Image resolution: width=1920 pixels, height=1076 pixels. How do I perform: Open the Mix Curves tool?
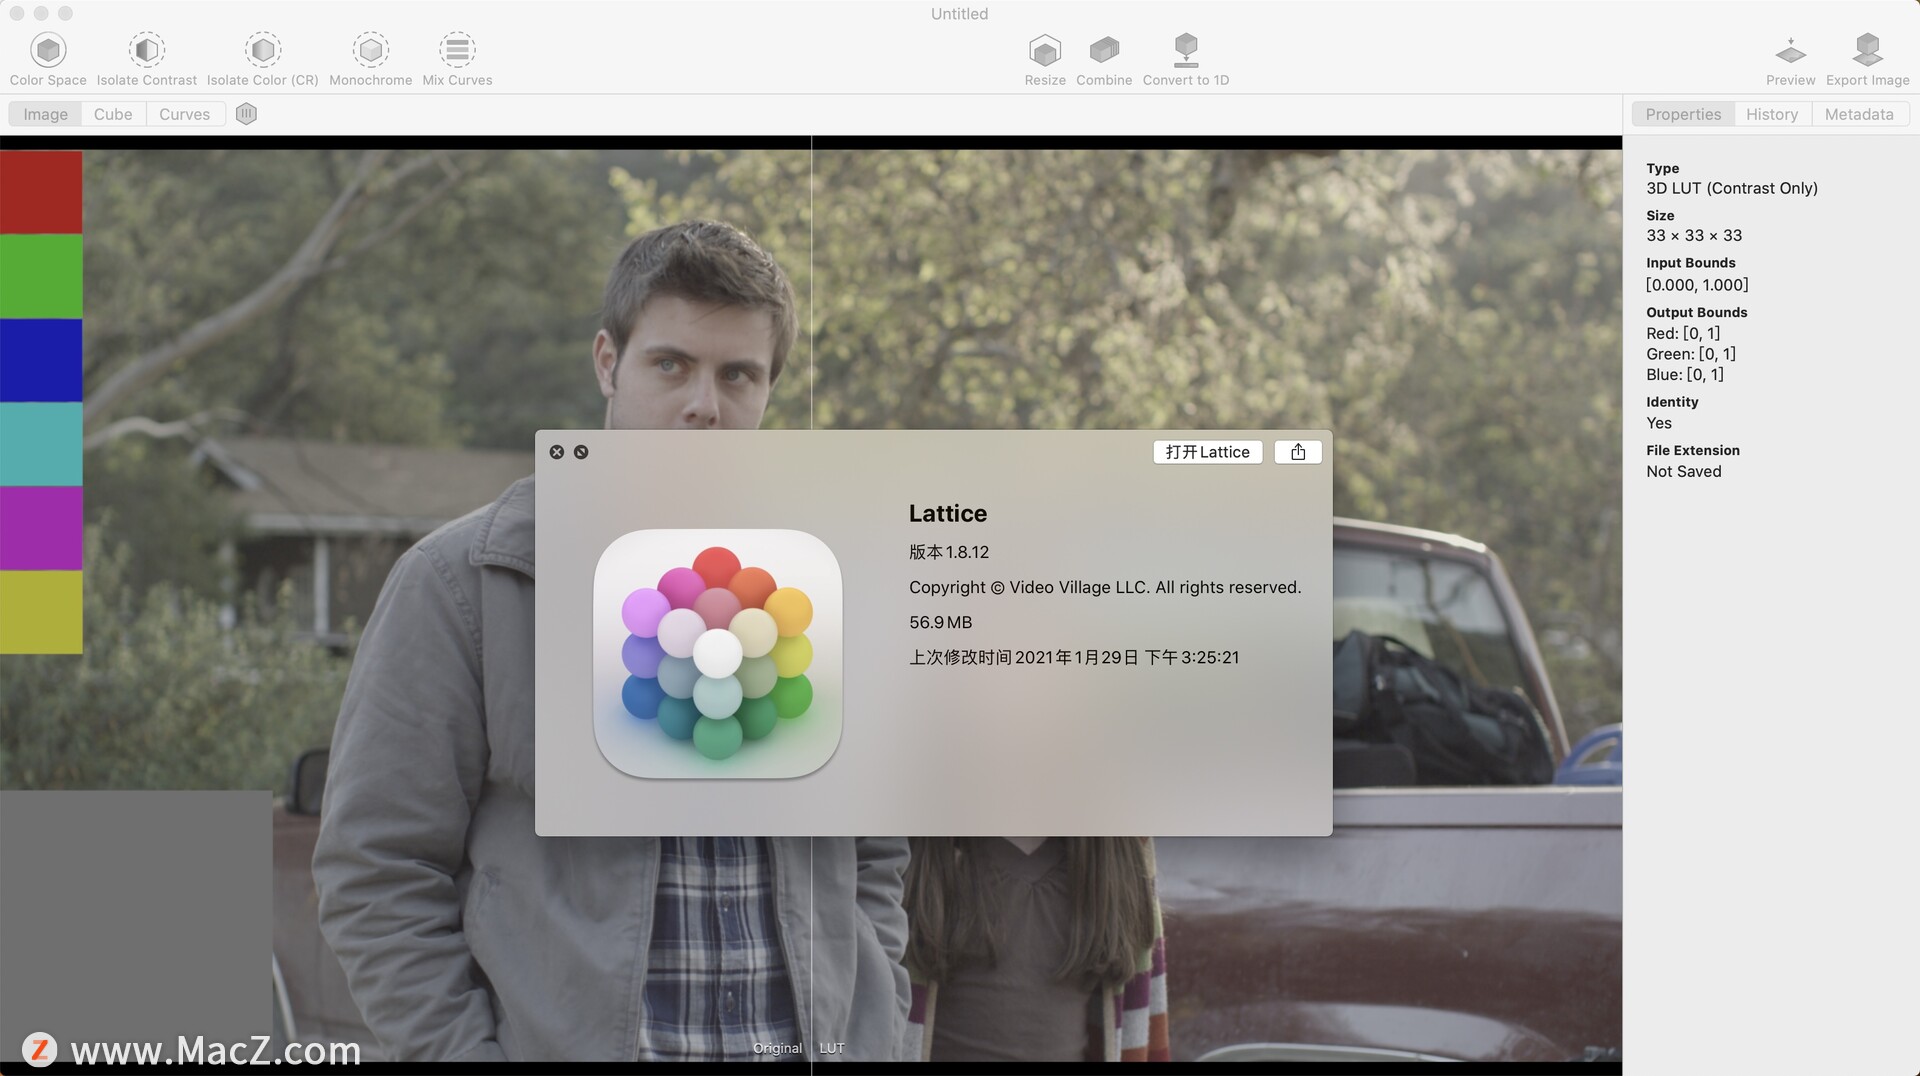(x=457, y=59)
